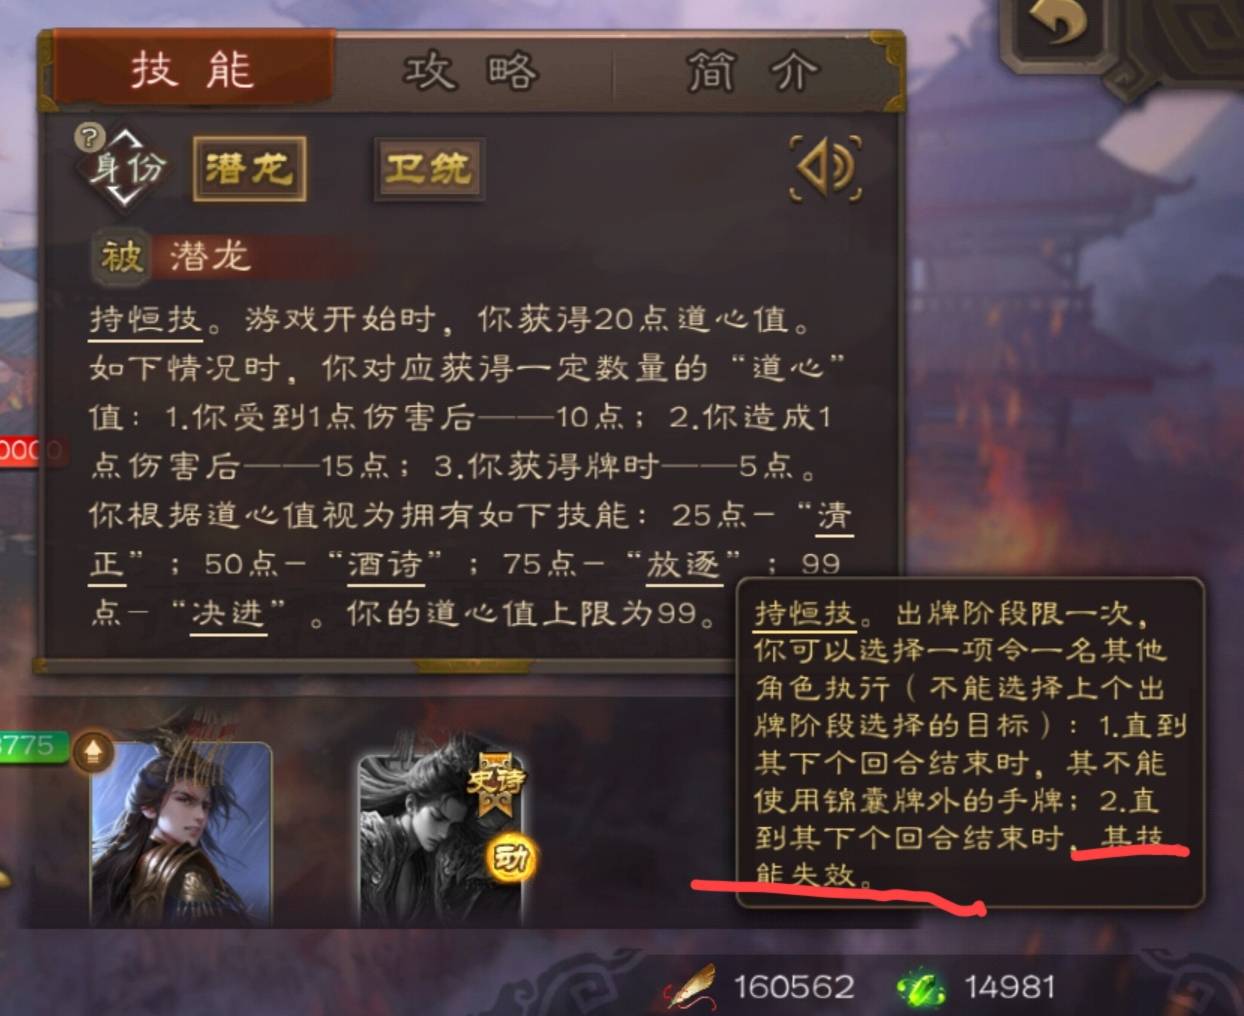Click the feather currency icon
This screenshot has height=1016, width=1244.
[x=692, y=986]
